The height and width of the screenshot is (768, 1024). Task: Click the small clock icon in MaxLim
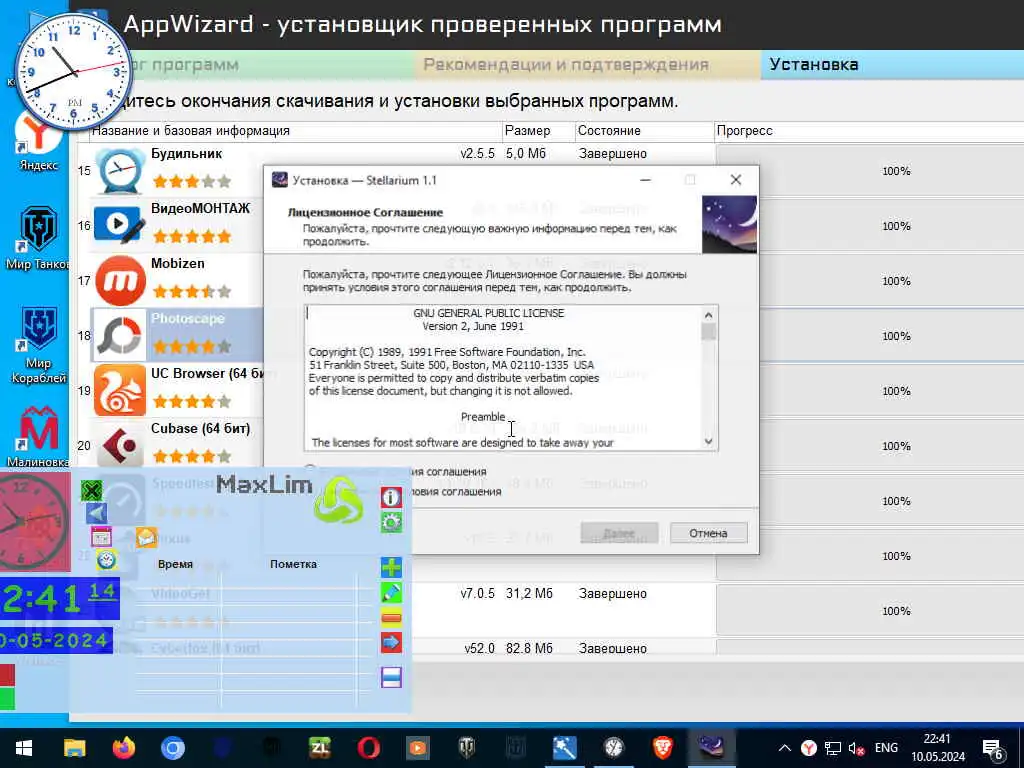point(106,560)
